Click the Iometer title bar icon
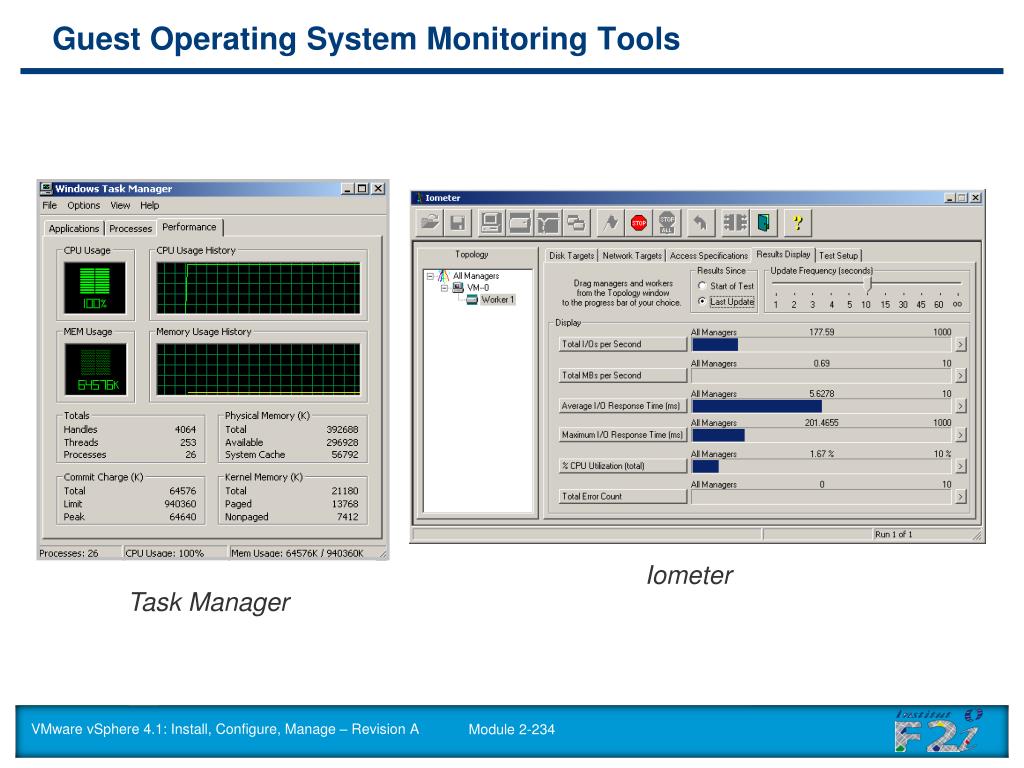1024x768 pixels. click(x=419, y=197)
